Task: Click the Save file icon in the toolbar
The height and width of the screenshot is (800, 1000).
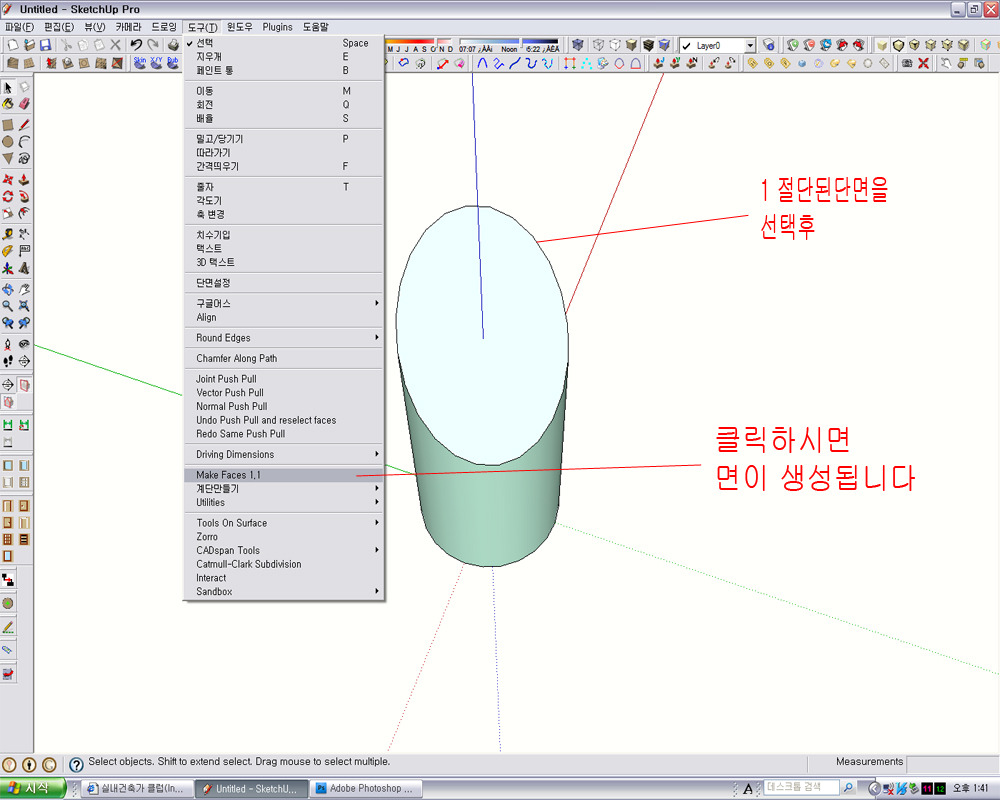Action: pyautogui.click(x=45, y=45)
